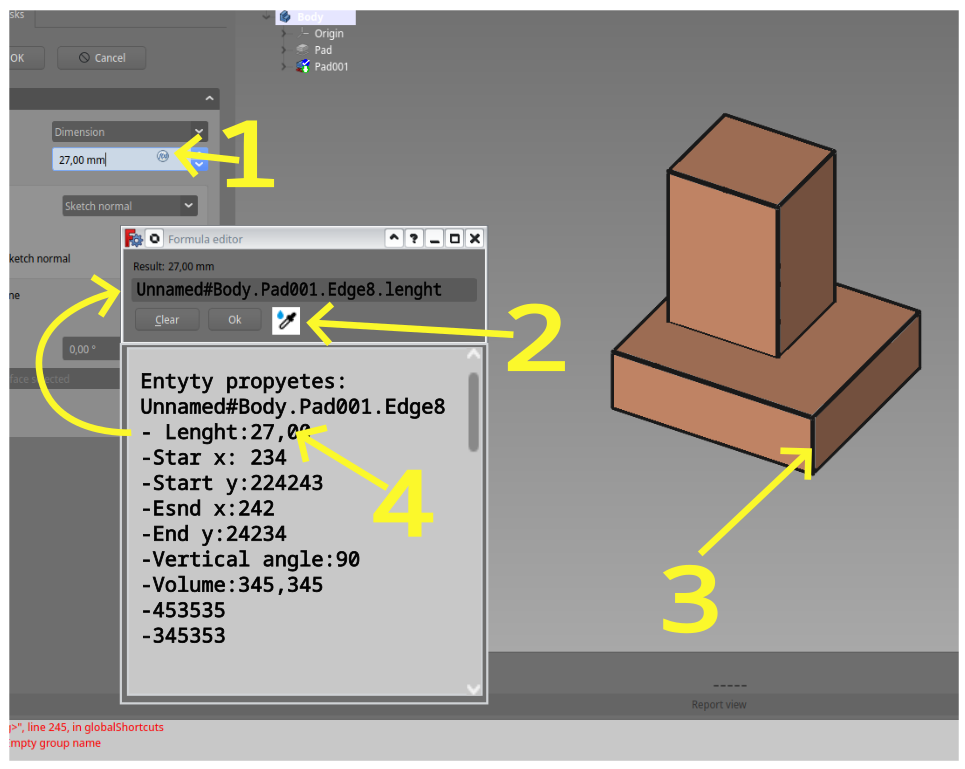Collapse the task panel section with chevron
The image size is (965, 769).
tap(209, 98)
